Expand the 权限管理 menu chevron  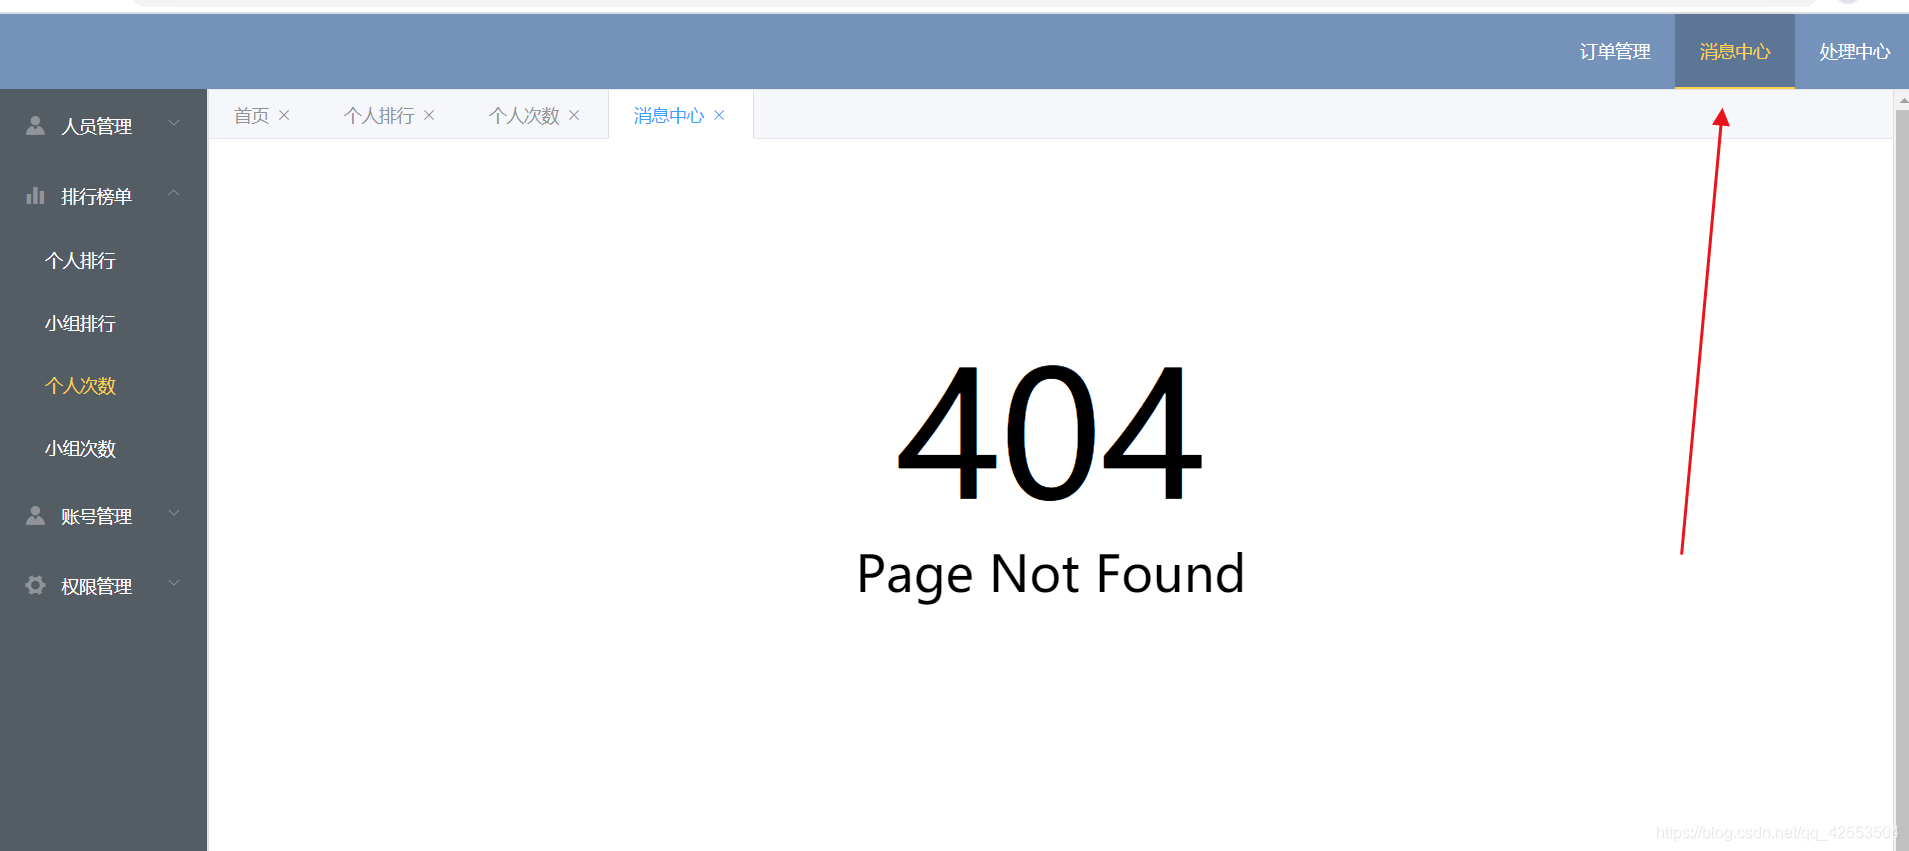click(x=174, y=584)
